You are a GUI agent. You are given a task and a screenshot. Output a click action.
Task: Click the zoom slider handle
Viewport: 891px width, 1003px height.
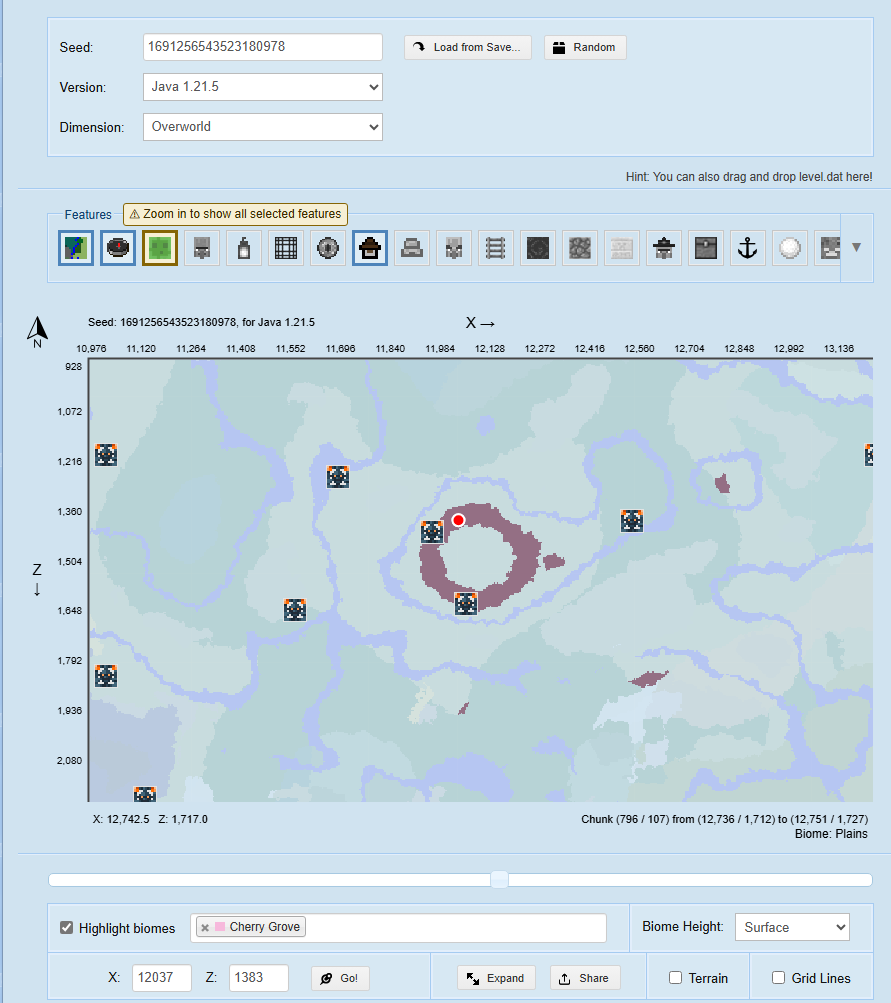click(x=500, y=880)
